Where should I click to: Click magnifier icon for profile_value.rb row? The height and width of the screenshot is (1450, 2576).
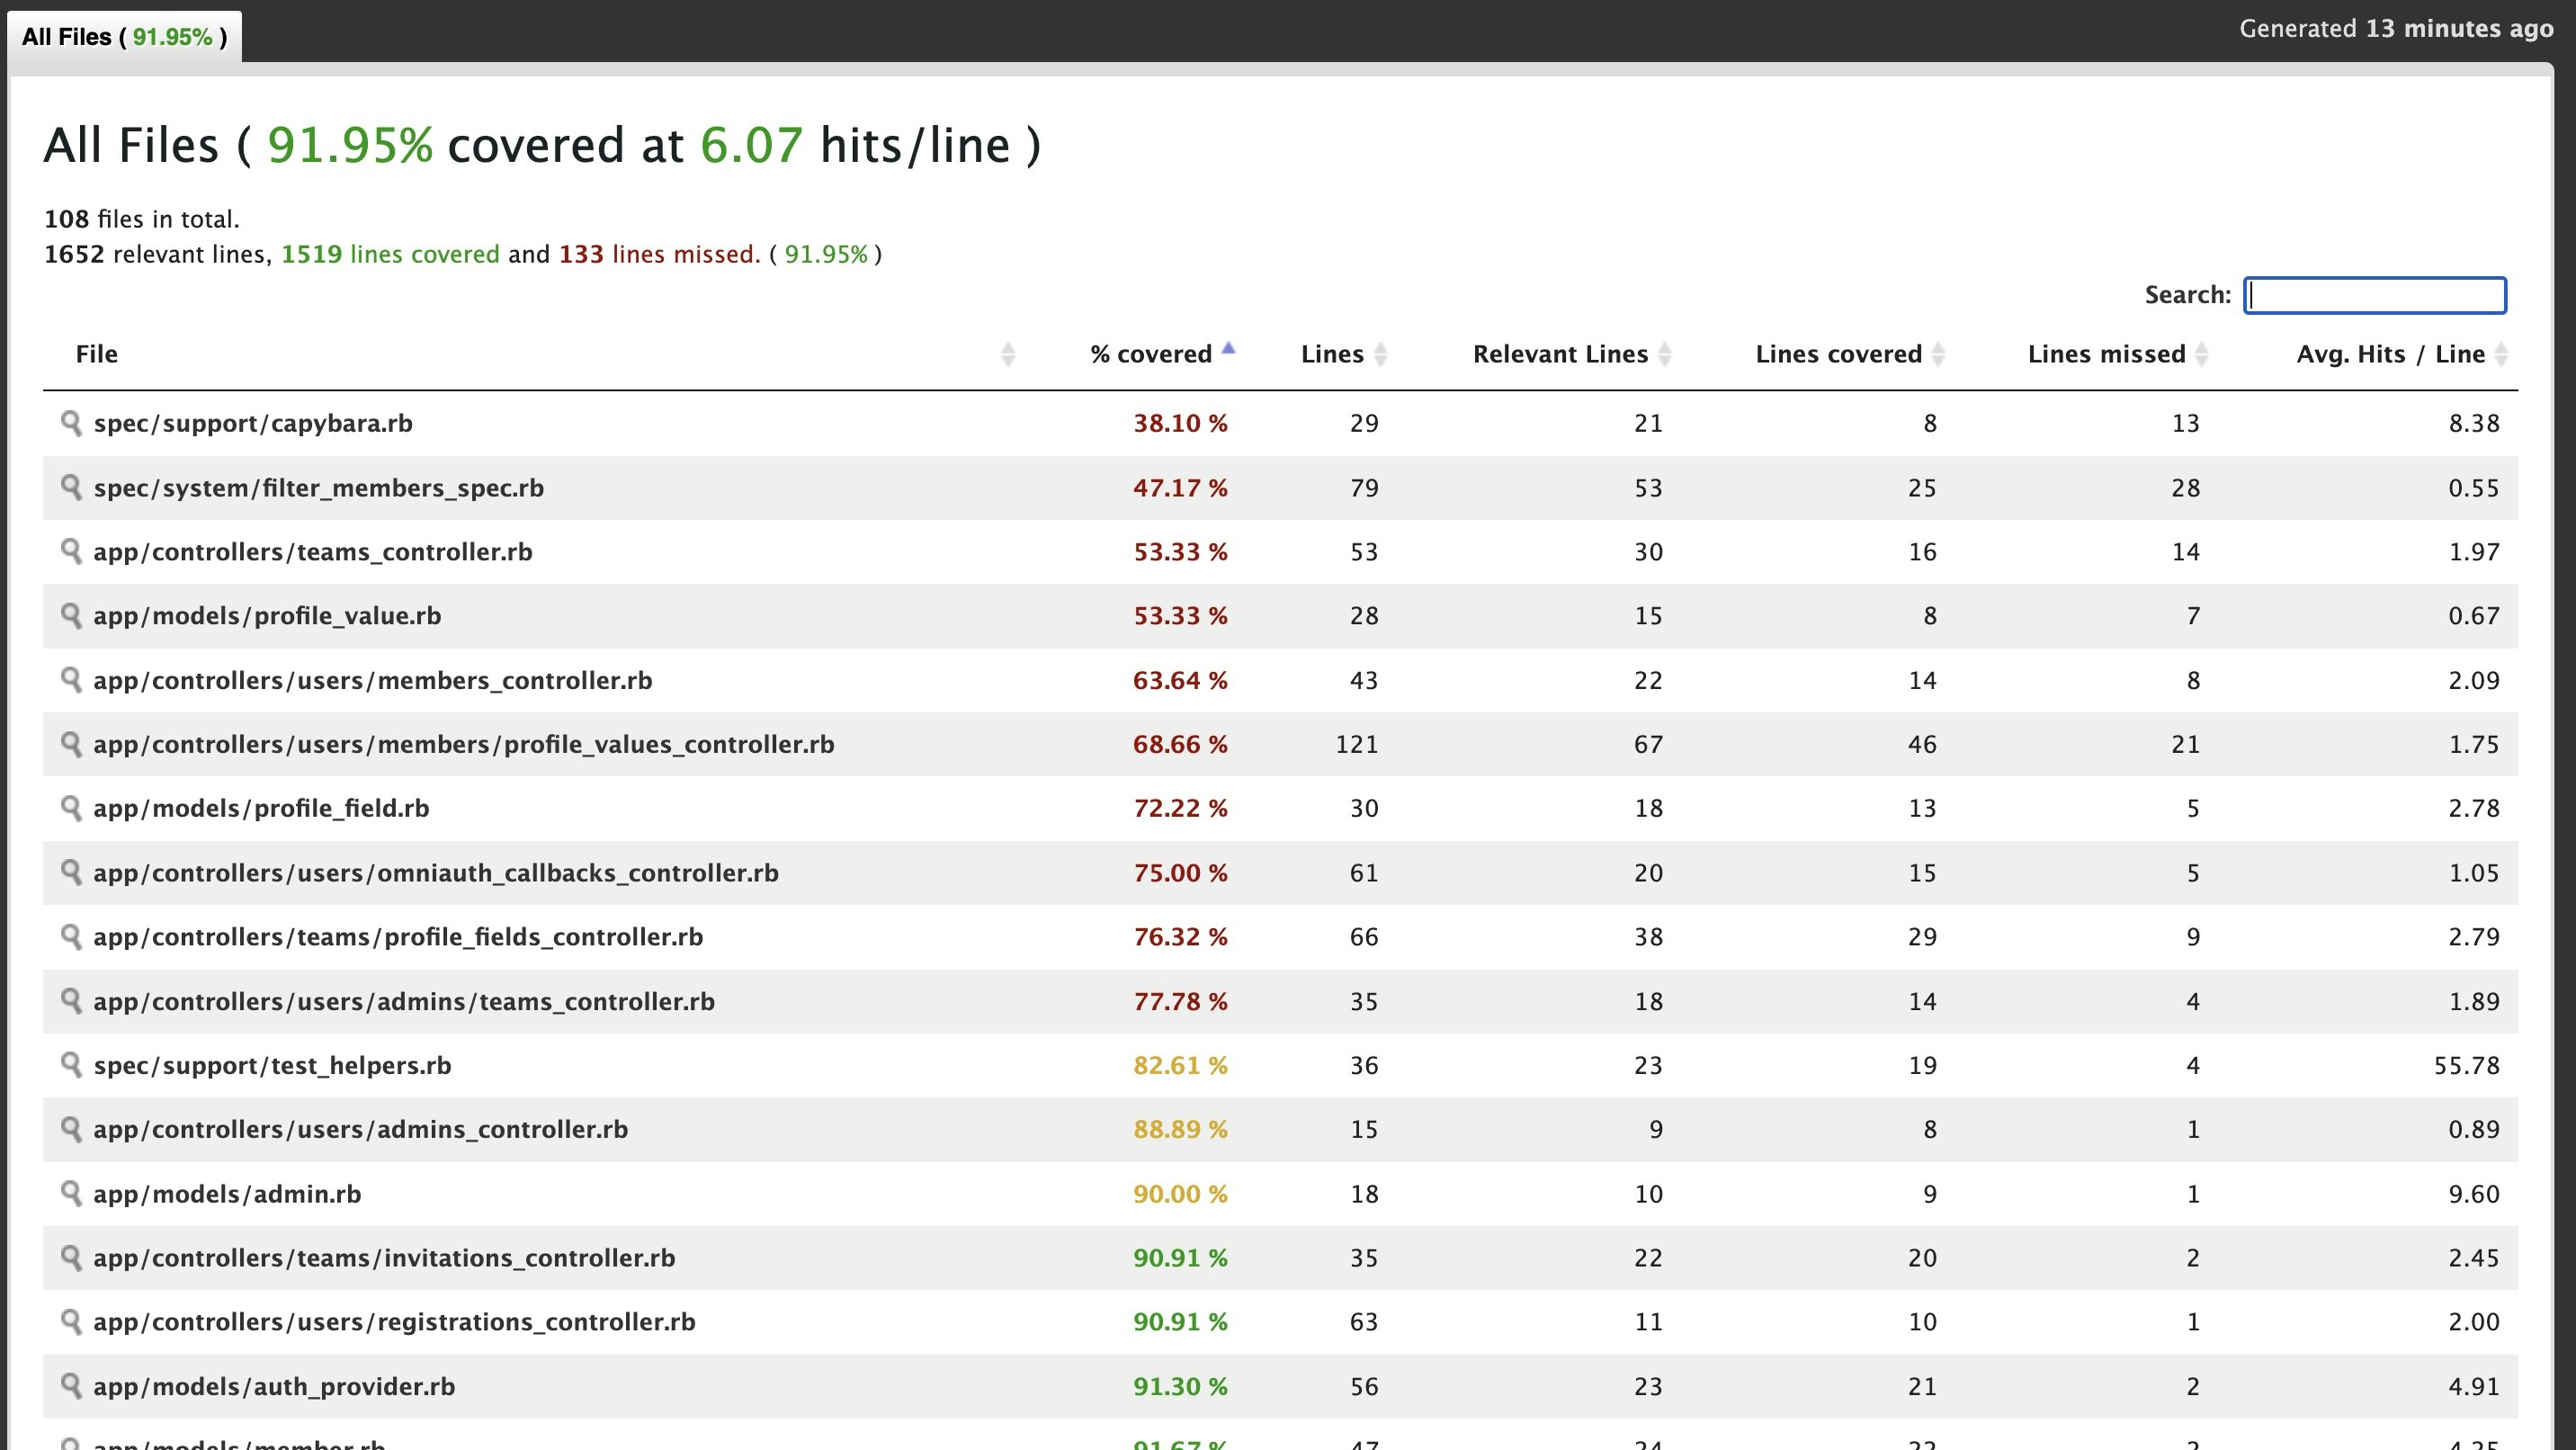click(x=71, y=615)
